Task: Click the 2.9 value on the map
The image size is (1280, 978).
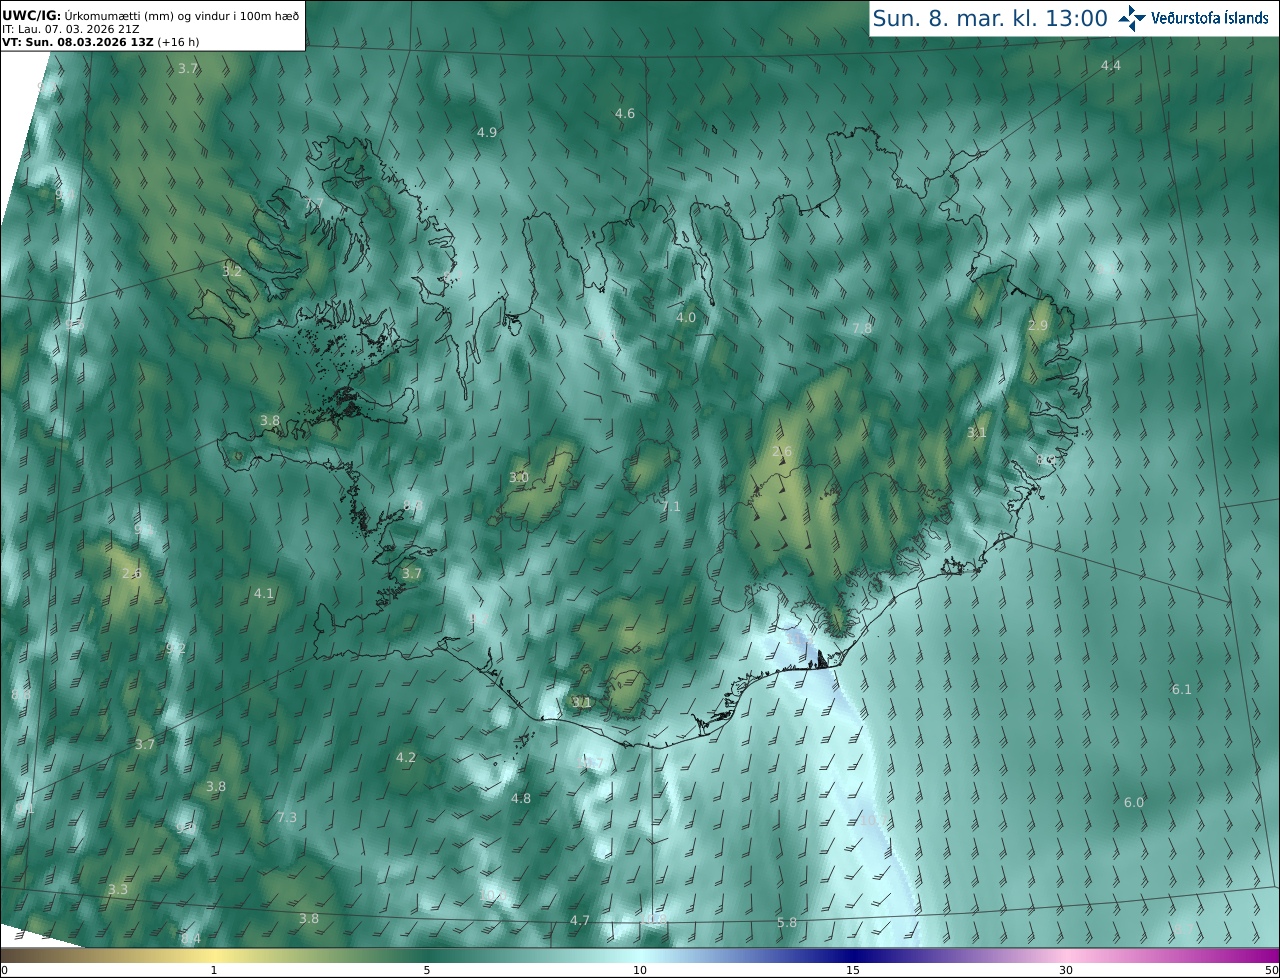Action: tap(1038, 325)
